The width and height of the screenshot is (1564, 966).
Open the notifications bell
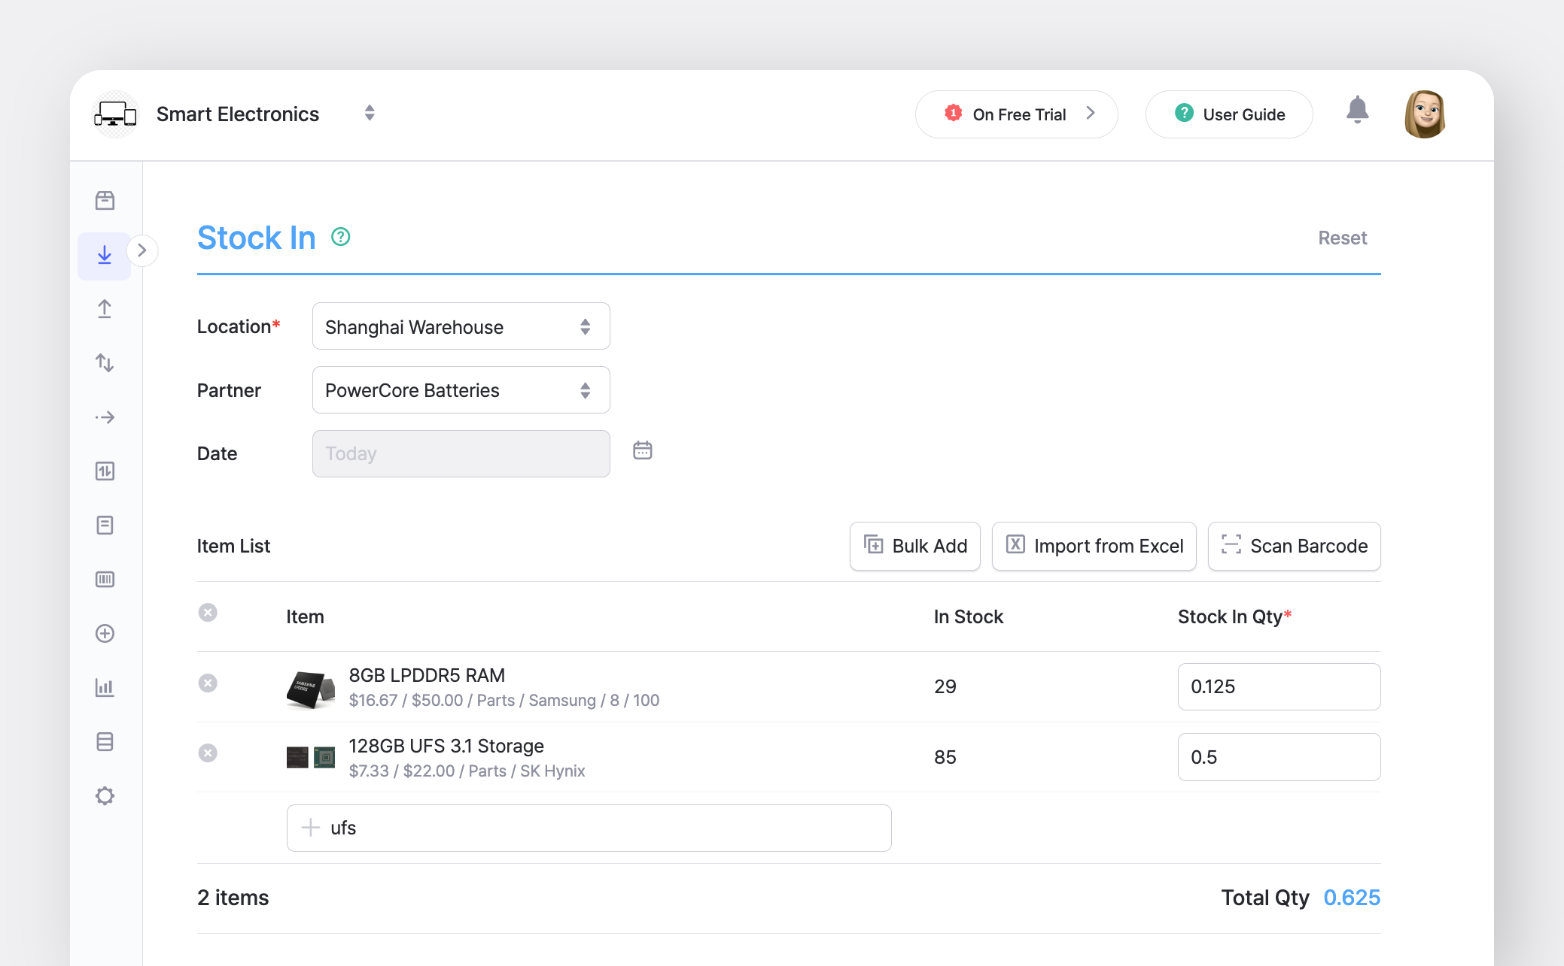1357,110
